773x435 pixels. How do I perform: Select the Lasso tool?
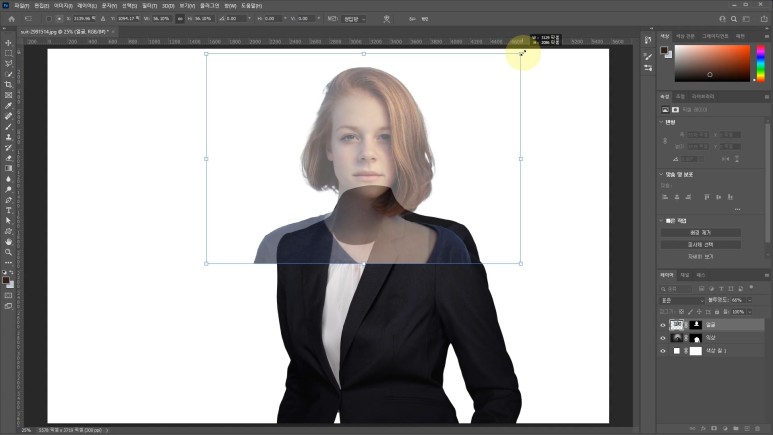tap(8, 64)
